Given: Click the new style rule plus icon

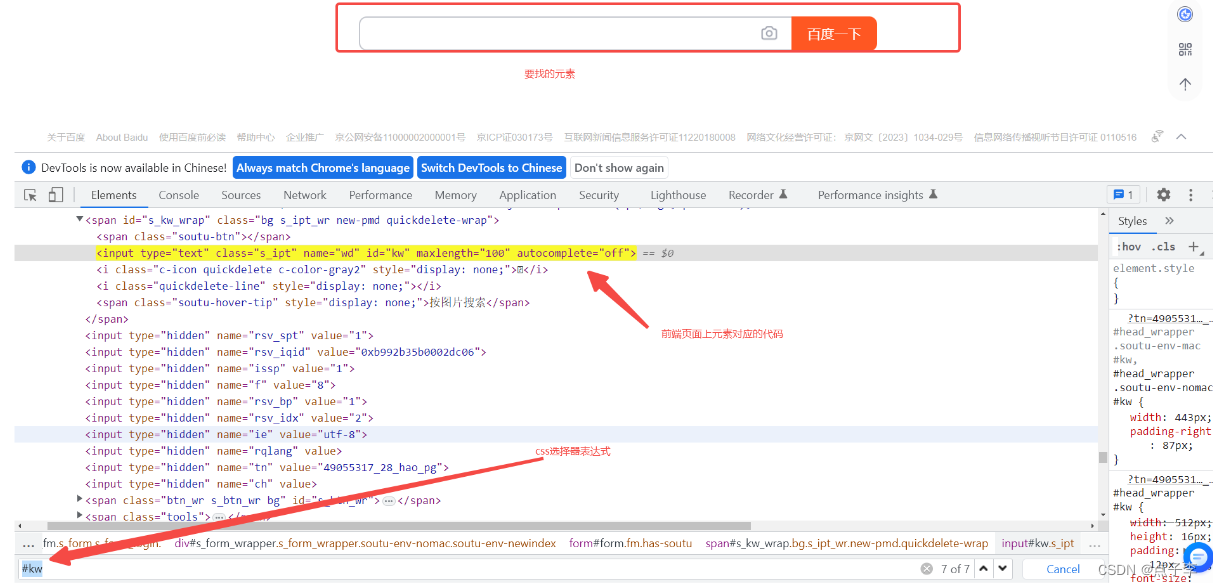Looking at the screenshot, I should coord(1193,246).
